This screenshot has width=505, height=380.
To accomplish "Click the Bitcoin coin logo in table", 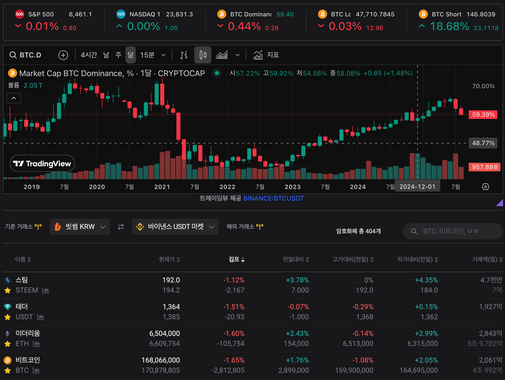I will point(7,360).
